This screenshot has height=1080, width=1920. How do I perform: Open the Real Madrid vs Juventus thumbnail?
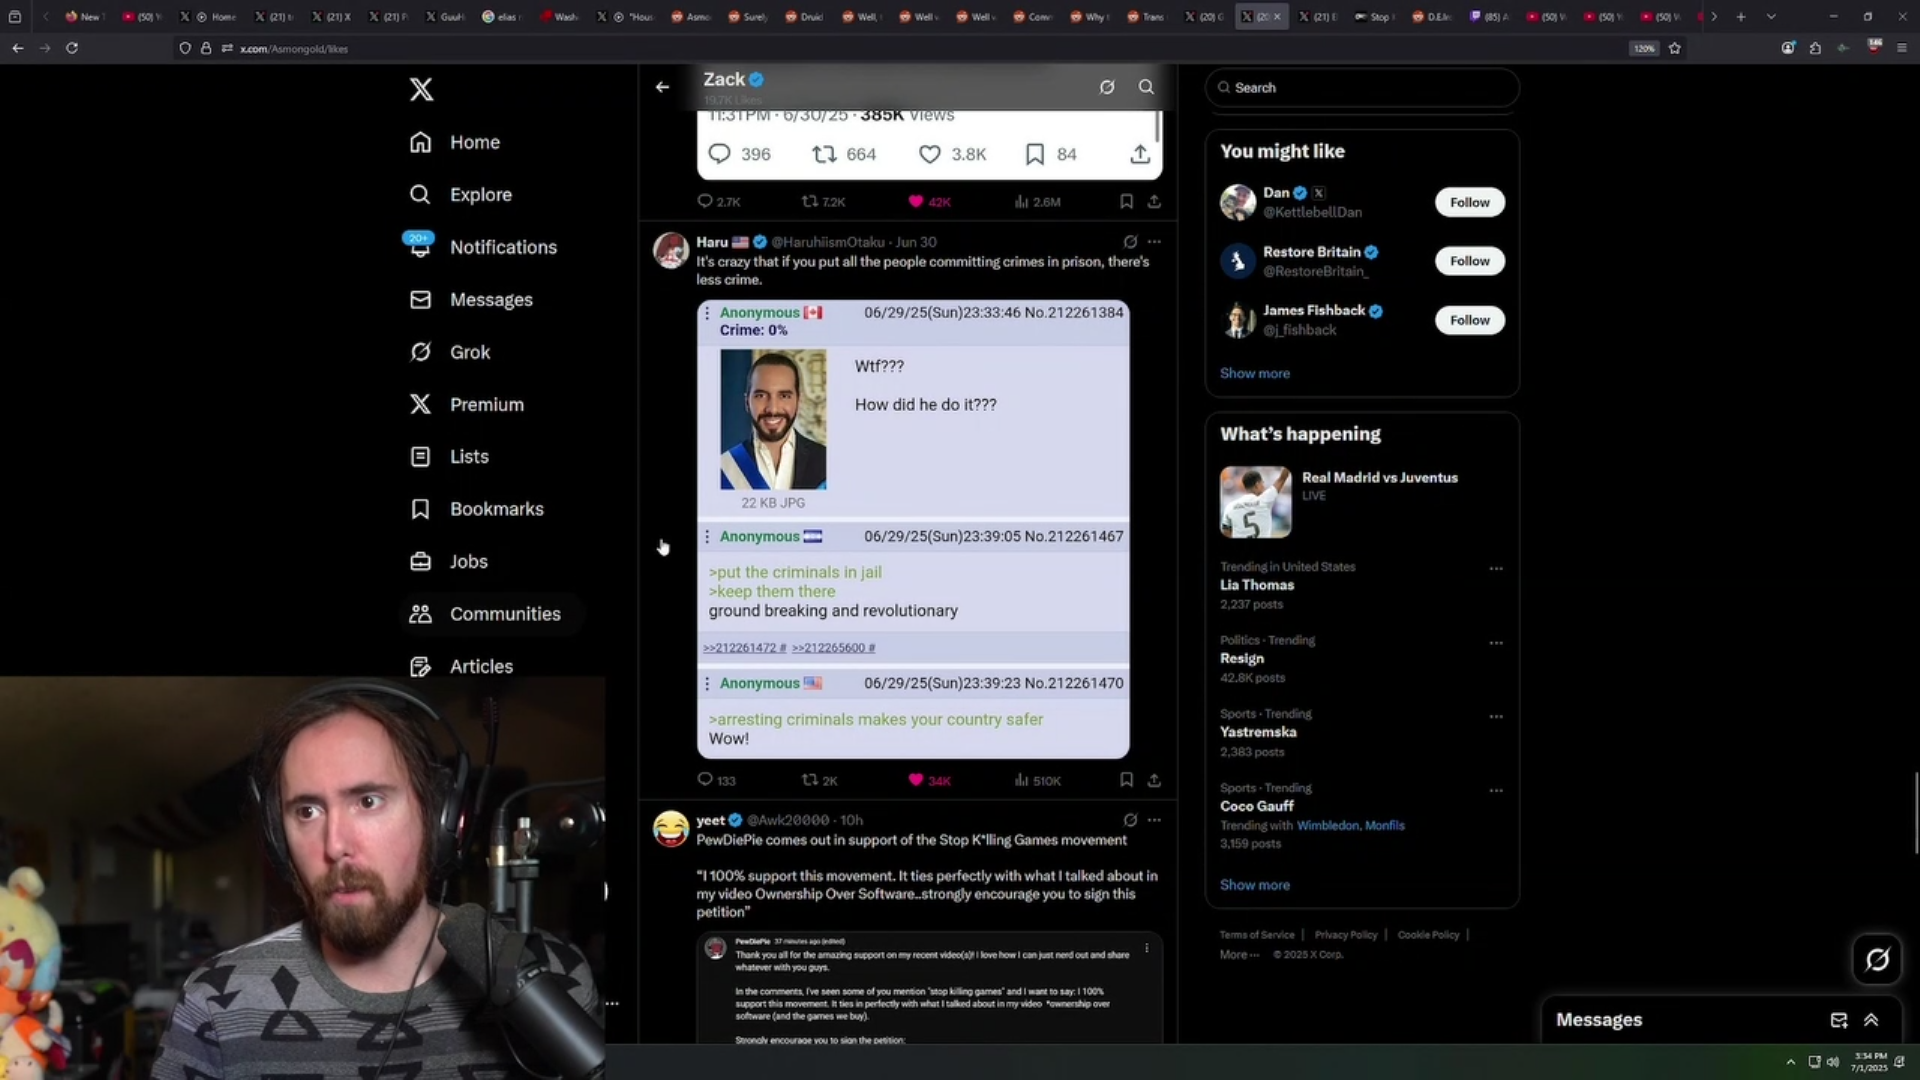click(x=1255, y=502)
